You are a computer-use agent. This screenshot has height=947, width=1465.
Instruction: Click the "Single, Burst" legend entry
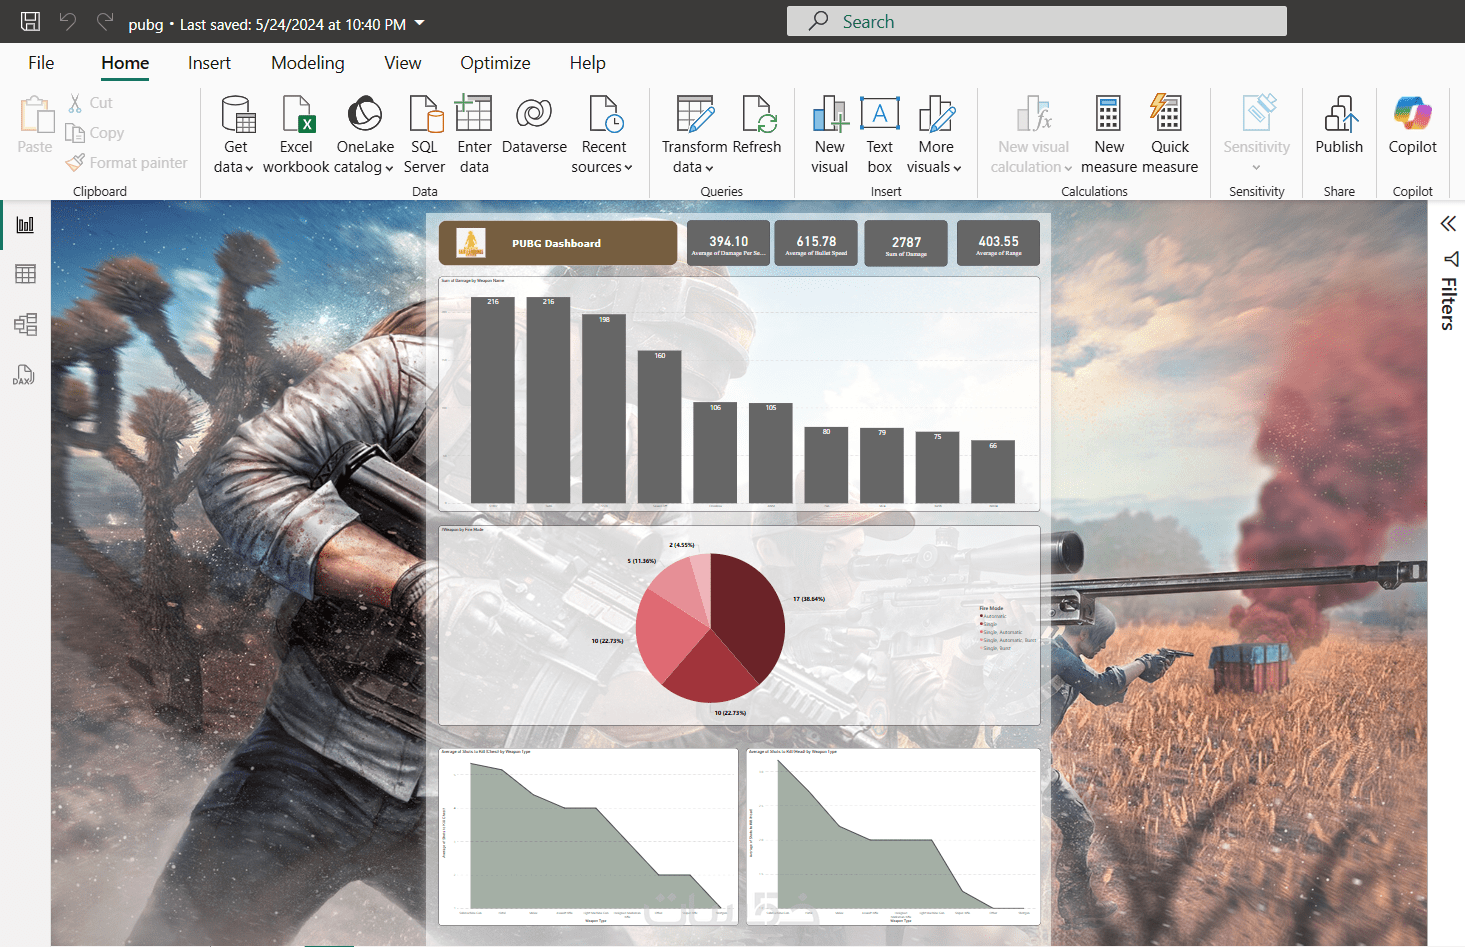[x=997, y=648]
